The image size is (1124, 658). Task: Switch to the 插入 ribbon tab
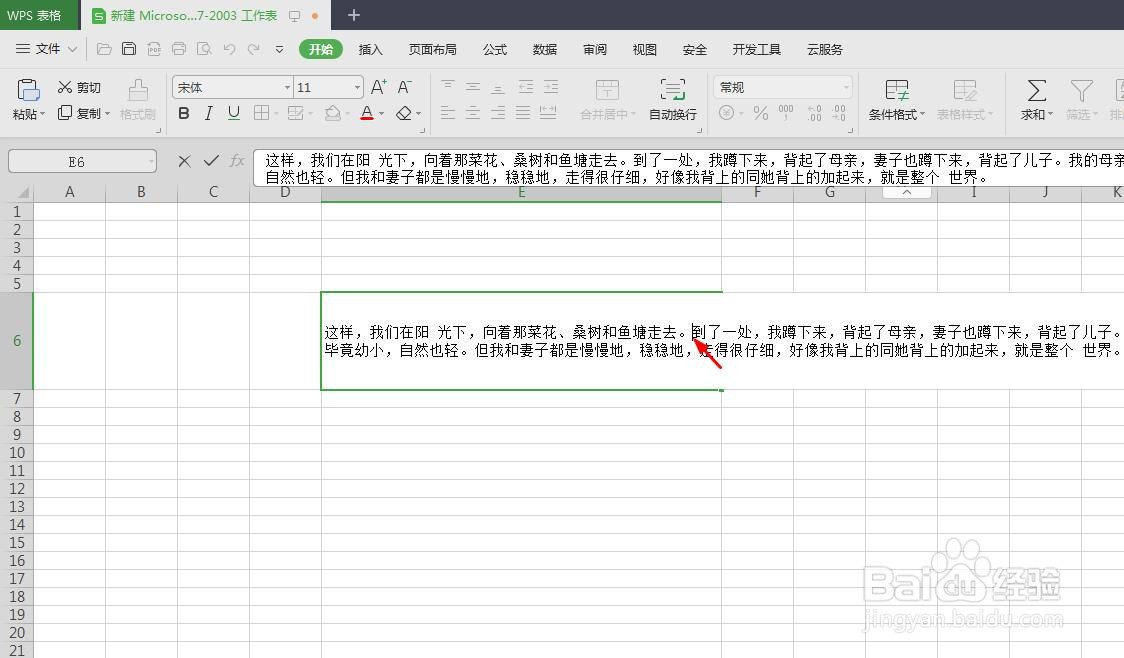click(x=370, y=48)
